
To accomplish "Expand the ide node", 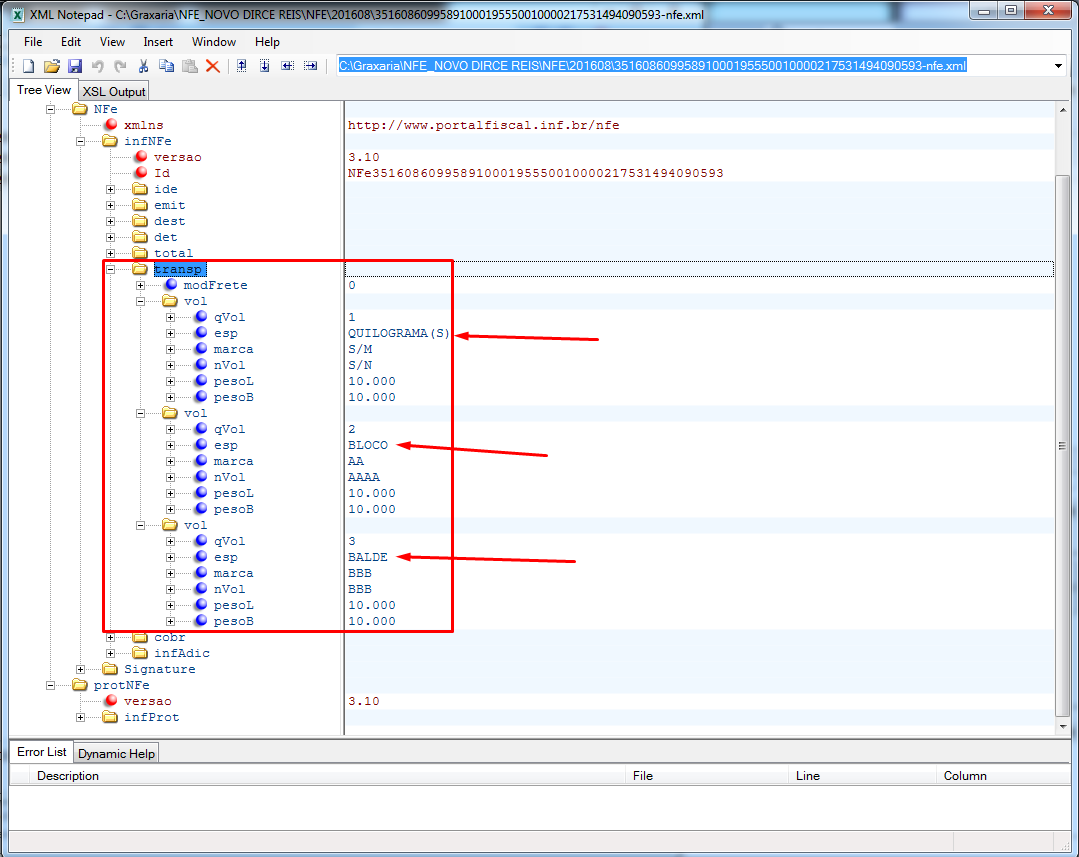I will click(110, 189).
